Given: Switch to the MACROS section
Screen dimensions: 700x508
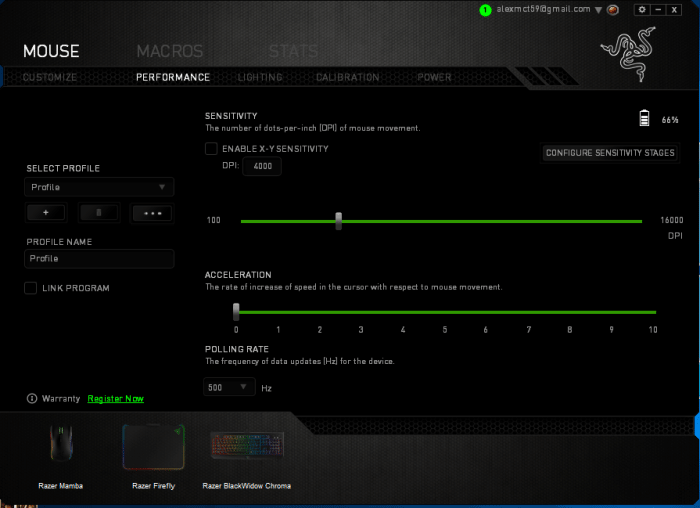Looking at the screenshot, I should point(170,51).
